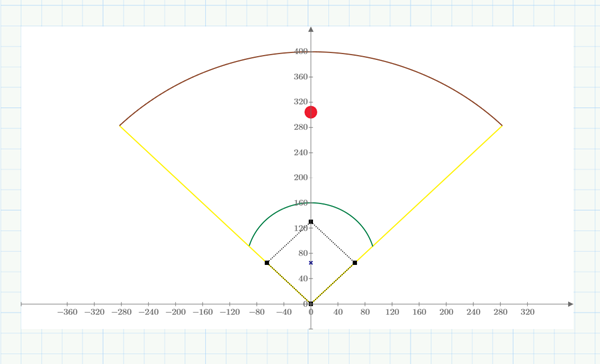Click the home plate square at the origin

pos(311,304)
